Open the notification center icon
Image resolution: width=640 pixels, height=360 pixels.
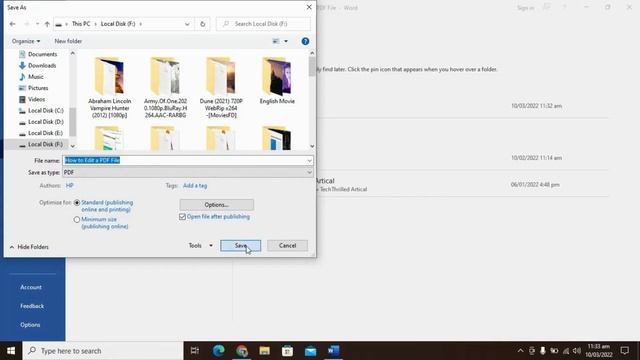(624, 351)
